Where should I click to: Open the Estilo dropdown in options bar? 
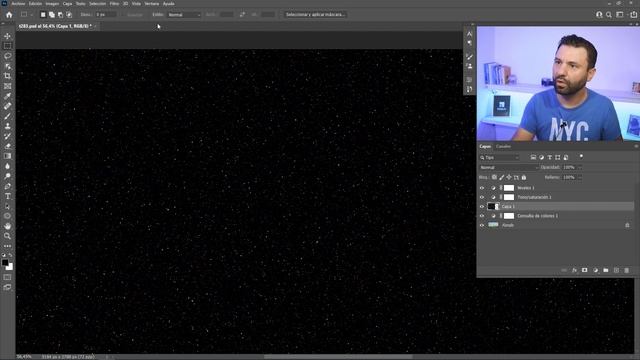[184, 15]
